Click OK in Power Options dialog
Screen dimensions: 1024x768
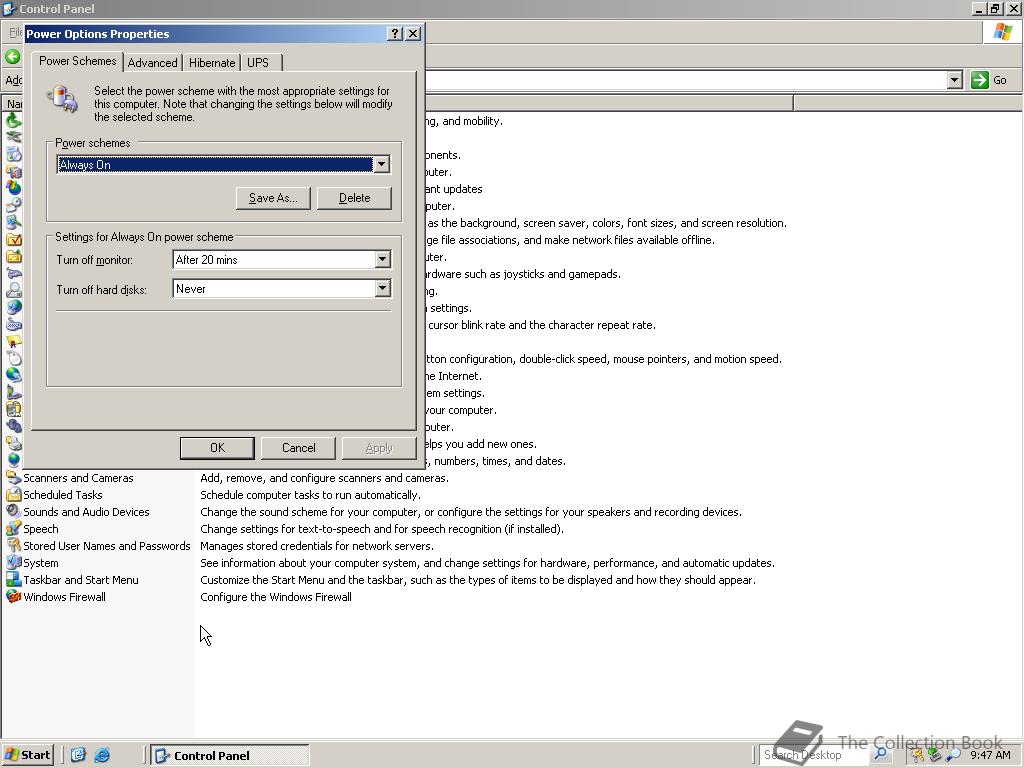click(217, 448)
